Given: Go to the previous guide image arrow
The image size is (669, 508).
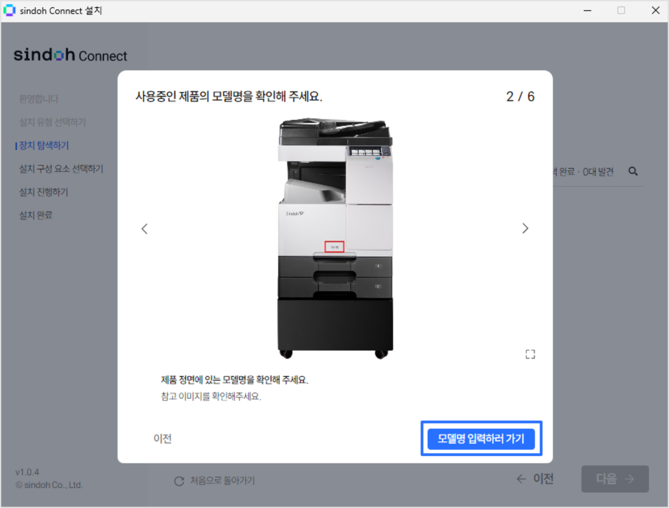Looking at the screenshot, I should point(145,229).
